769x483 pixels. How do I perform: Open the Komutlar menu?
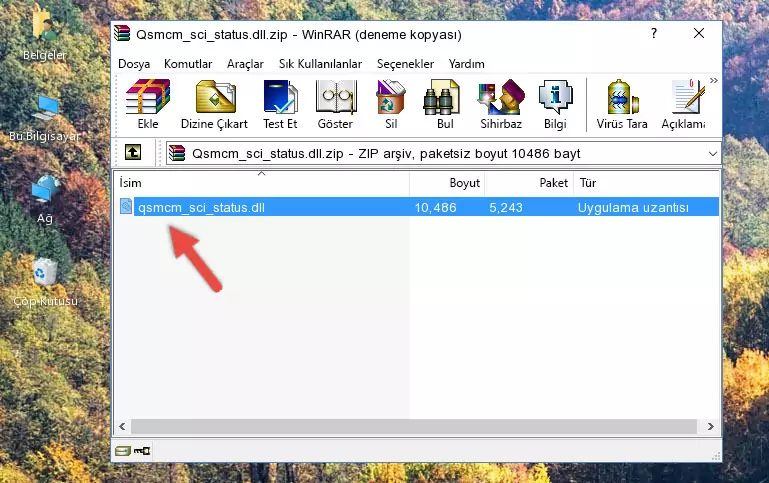[188, 64]
